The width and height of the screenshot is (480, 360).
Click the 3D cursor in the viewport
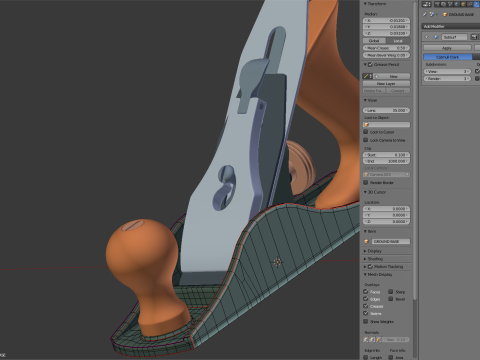click(x=277, y=263)
